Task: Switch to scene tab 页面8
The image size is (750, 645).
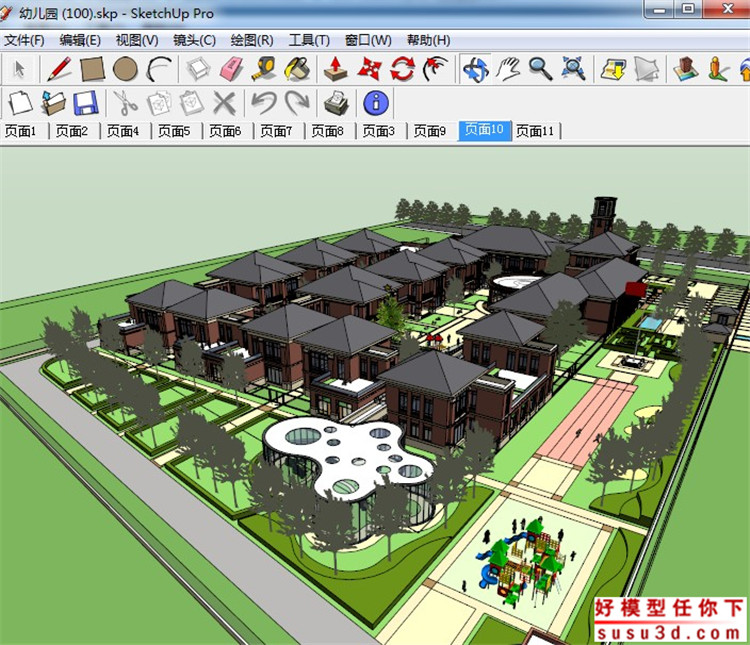Action: (x=328, y=131)
